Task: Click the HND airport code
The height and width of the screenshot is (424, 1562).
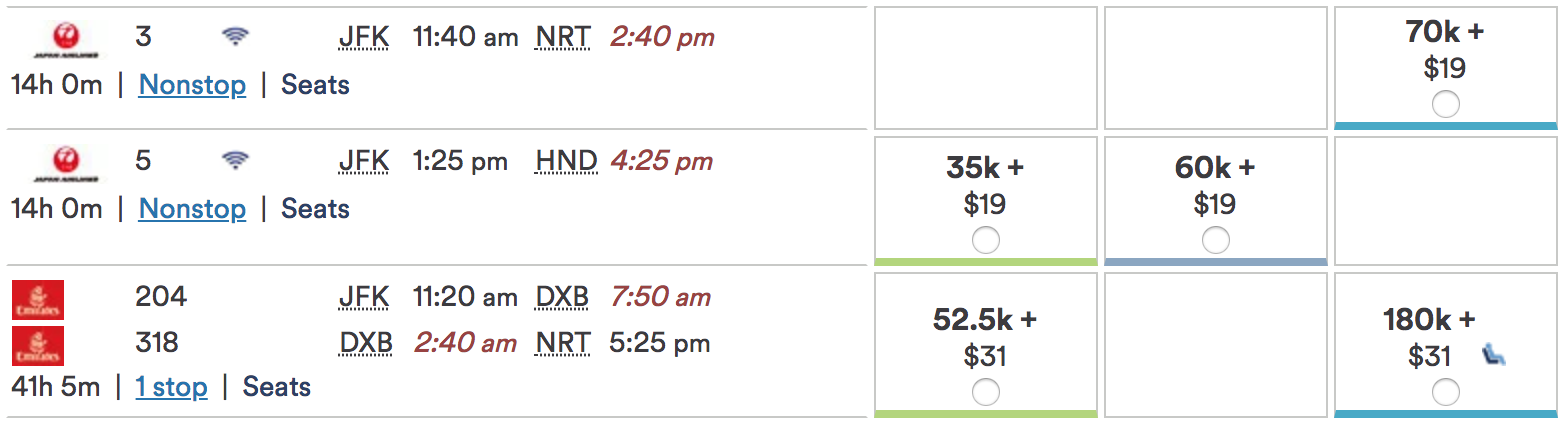Action: [x=566, y=161]
